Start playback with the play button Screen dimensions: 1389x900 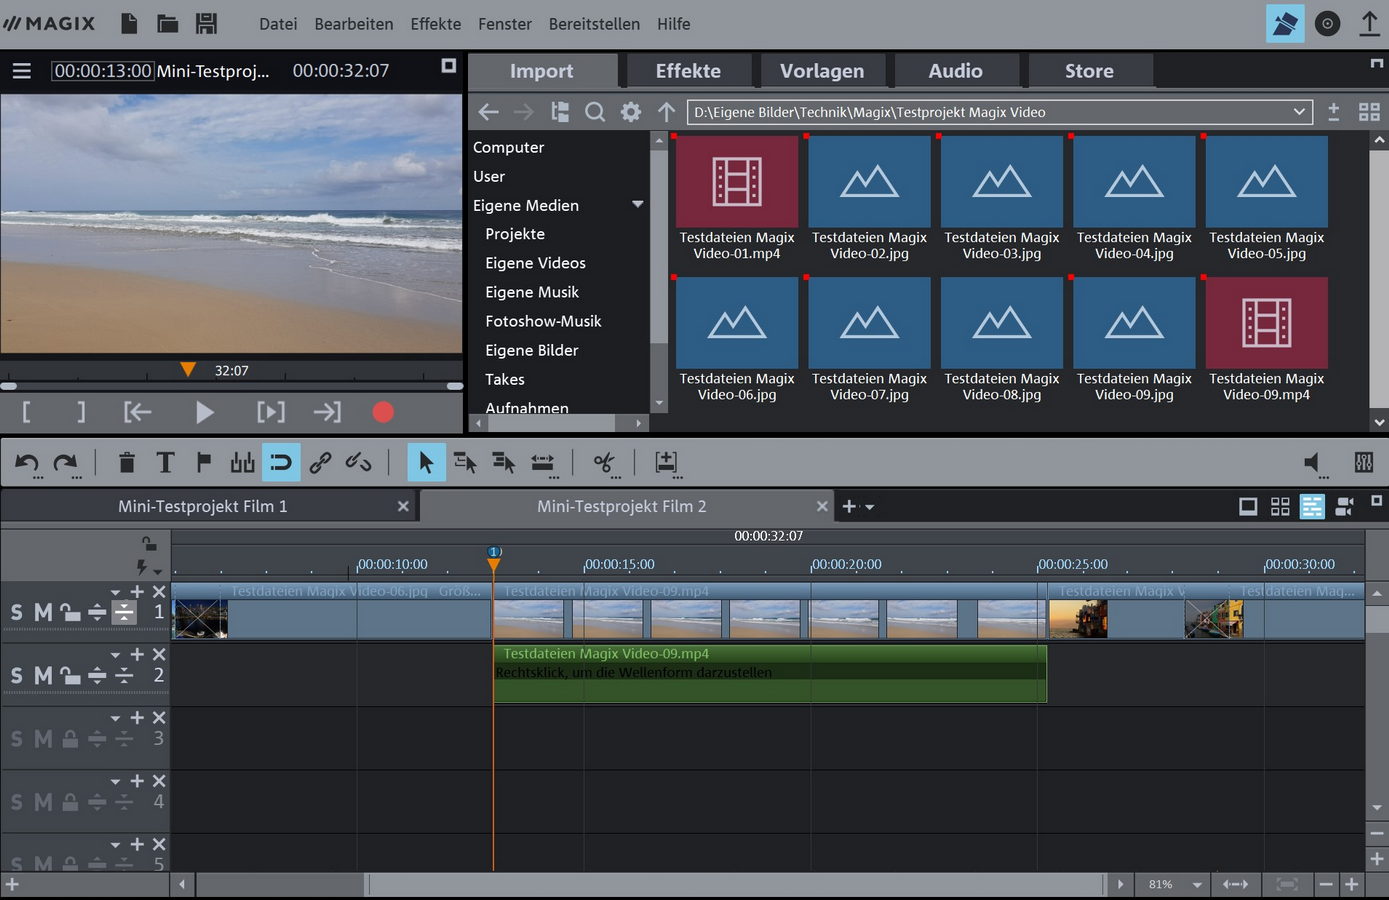(x=204, y=412)
